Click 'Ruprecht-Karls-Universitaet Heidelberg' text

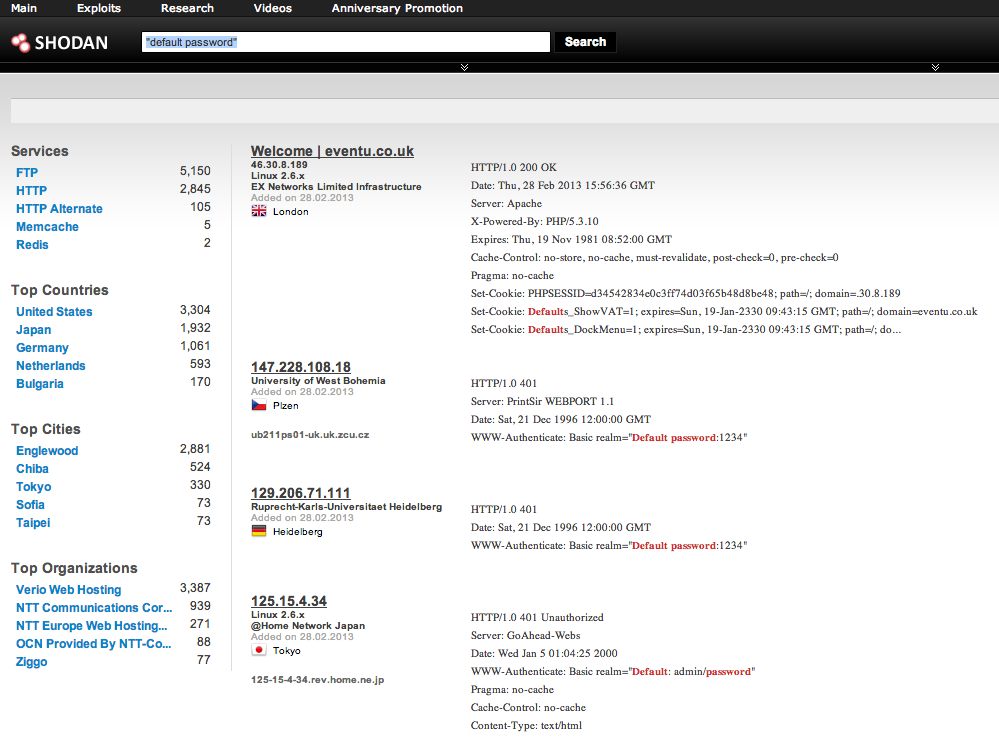pyautogui.click(x=347, y=506)
